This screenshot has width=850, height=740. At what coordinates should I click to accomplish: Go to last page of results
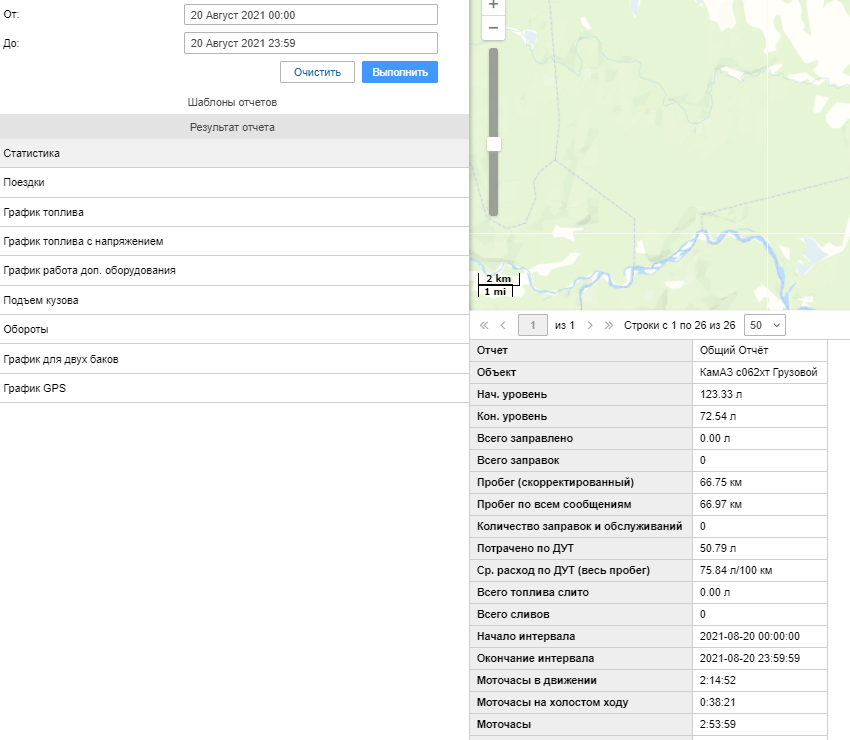tap(609, 325)
